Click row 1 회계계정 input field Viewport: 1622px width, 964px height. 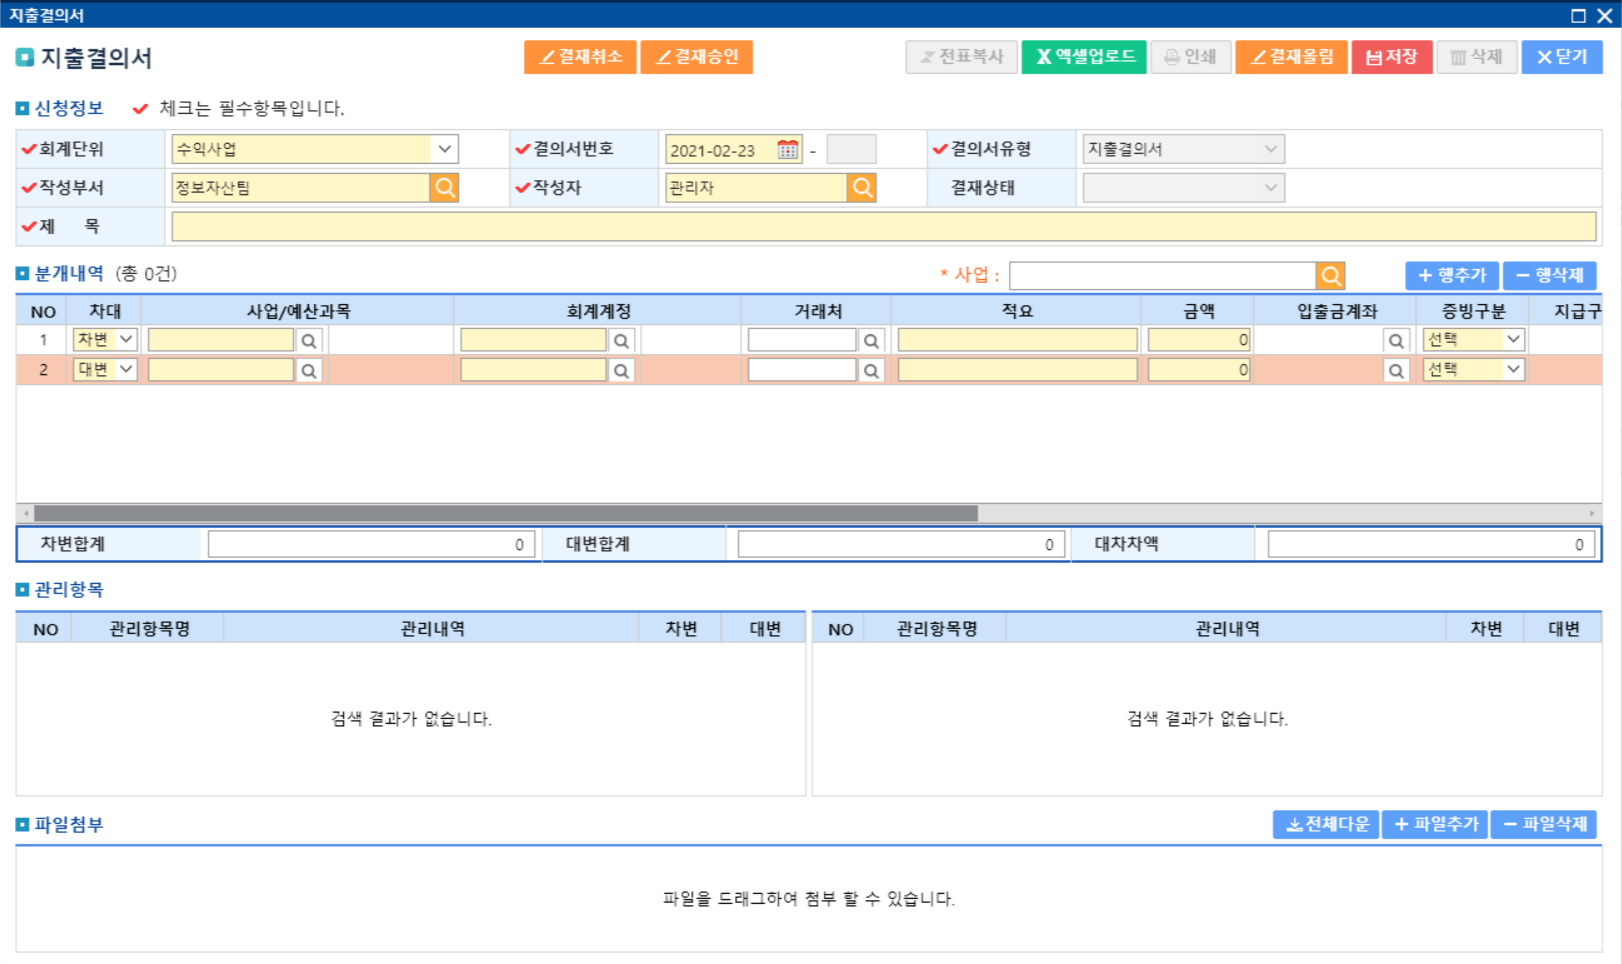pos(533,340)
